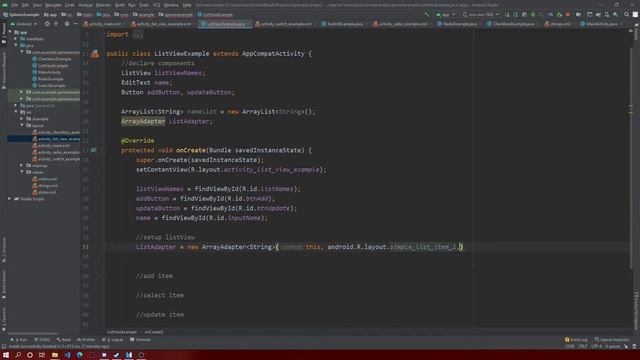Open the Layout Inspector

pos(612,340)
